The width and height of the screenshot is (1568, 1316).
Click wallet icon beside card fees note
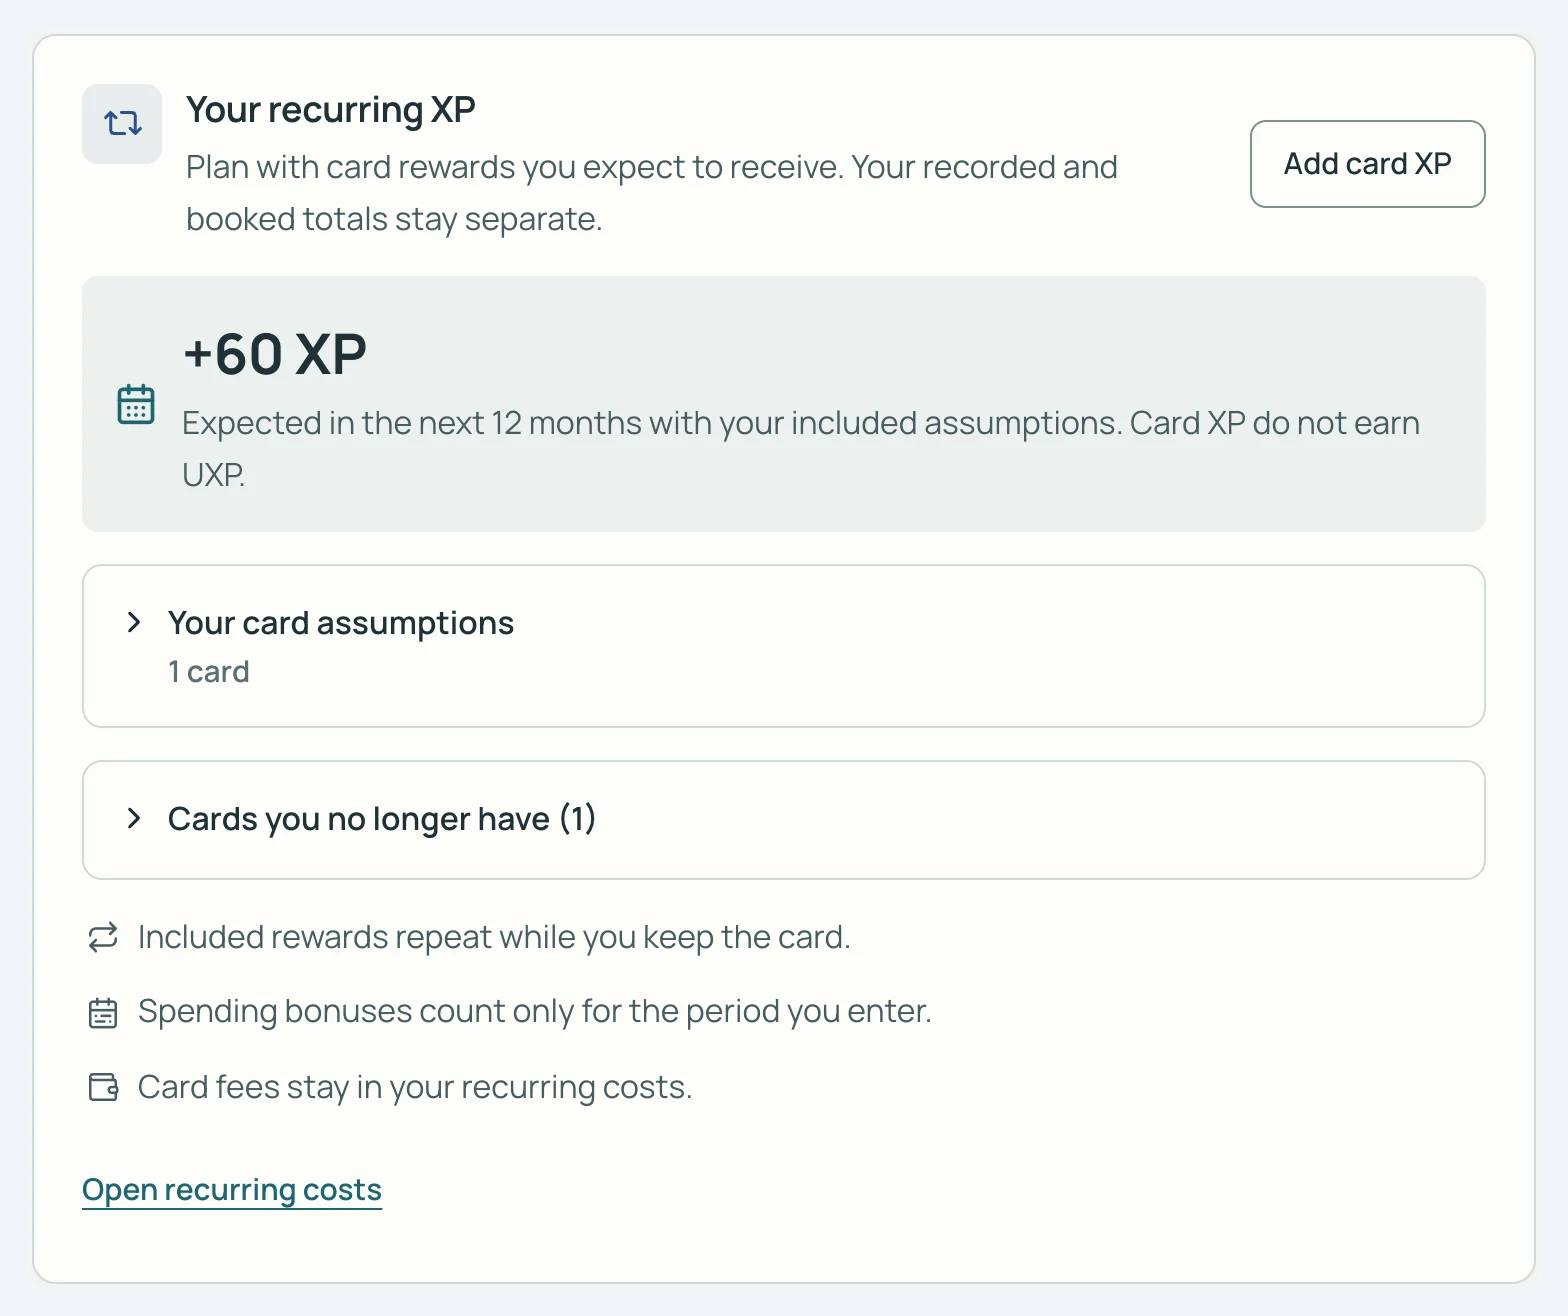(103, 1087)
